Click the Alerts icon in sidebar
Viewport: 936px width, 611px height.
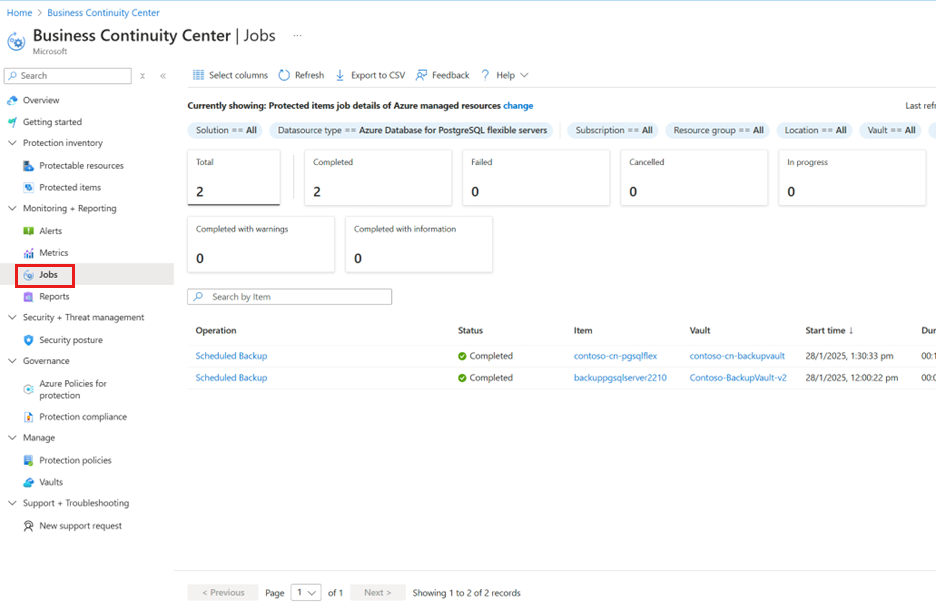pos(29,231)
